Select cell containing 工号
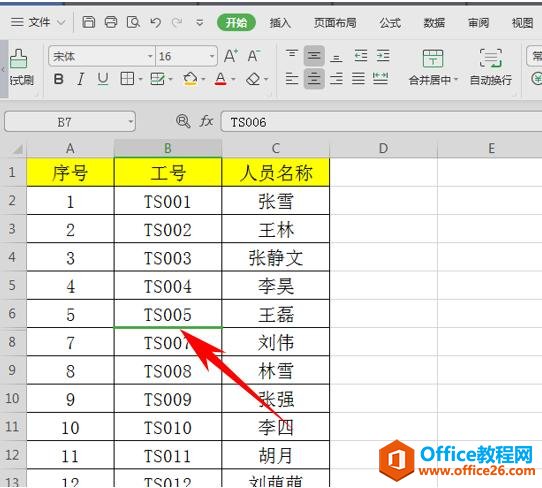Image resolution: width=542 pixels, height=488 pixels. click(x=168, y=172)
